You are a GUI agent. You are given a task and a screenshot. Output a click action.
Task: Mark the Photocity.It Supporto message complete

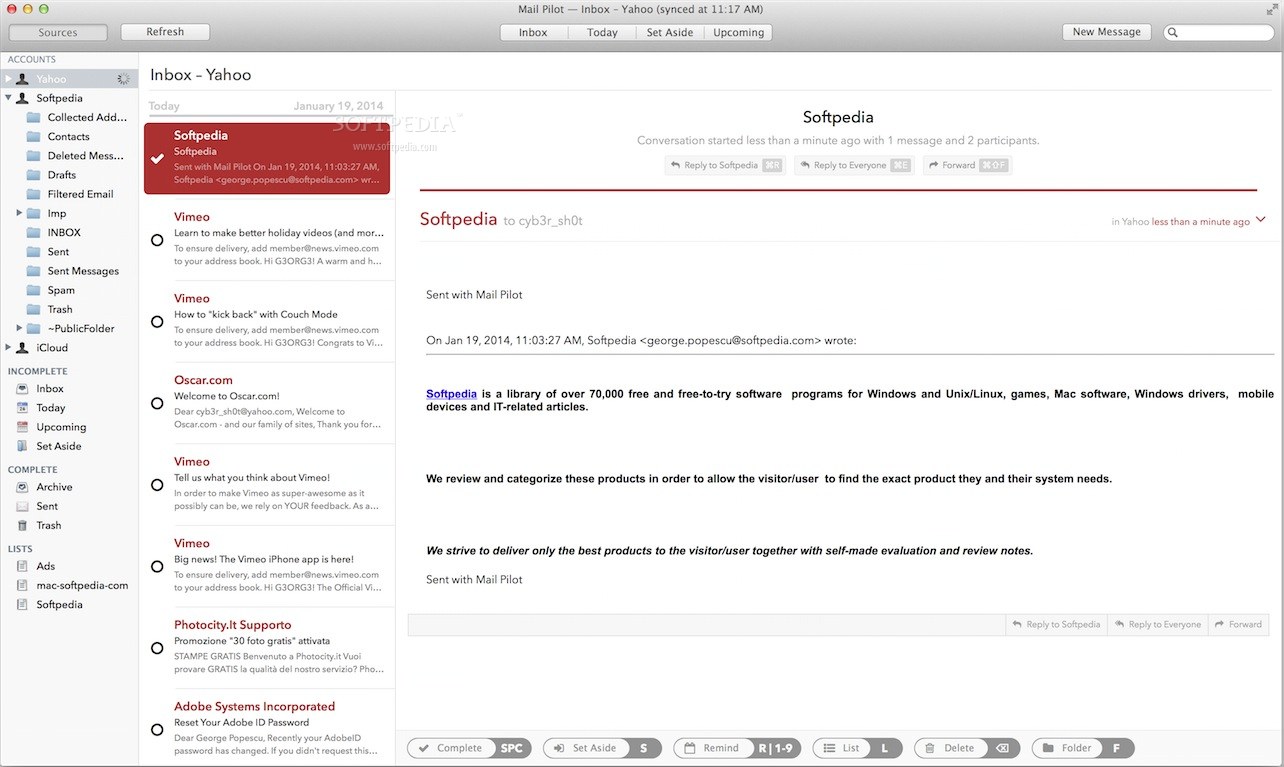coord(157,648)
